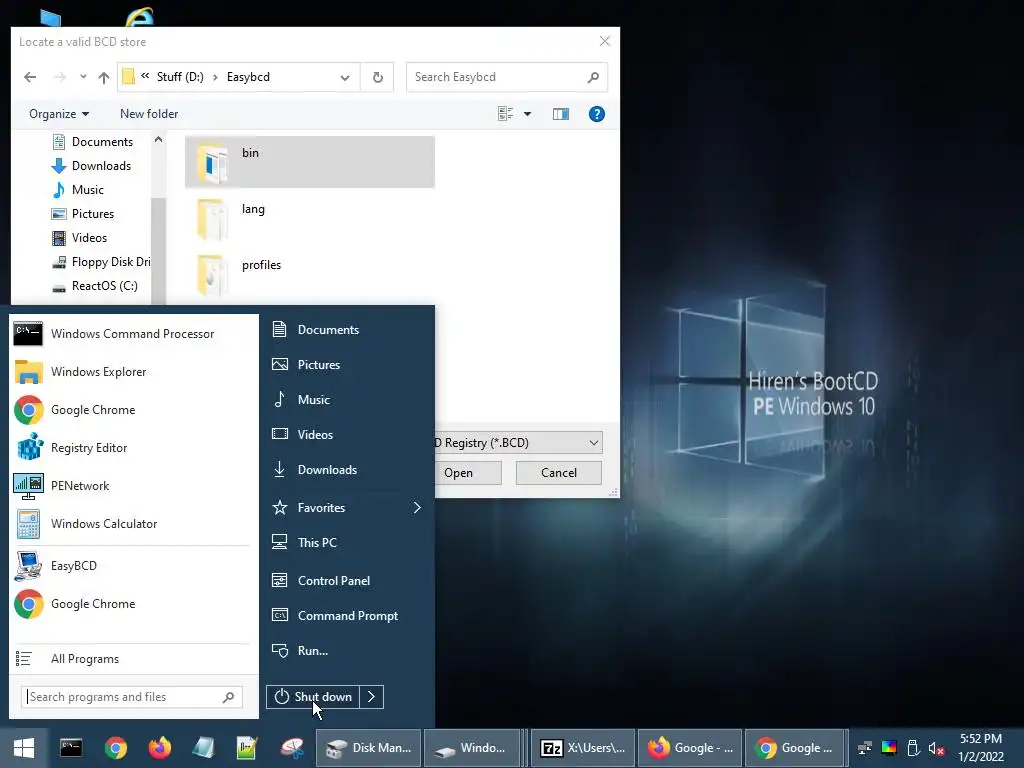Viewport: 1024px width, 768px height.
Task: Switch to Disk Man... taskbar window
Action: (x=368, y=748)
